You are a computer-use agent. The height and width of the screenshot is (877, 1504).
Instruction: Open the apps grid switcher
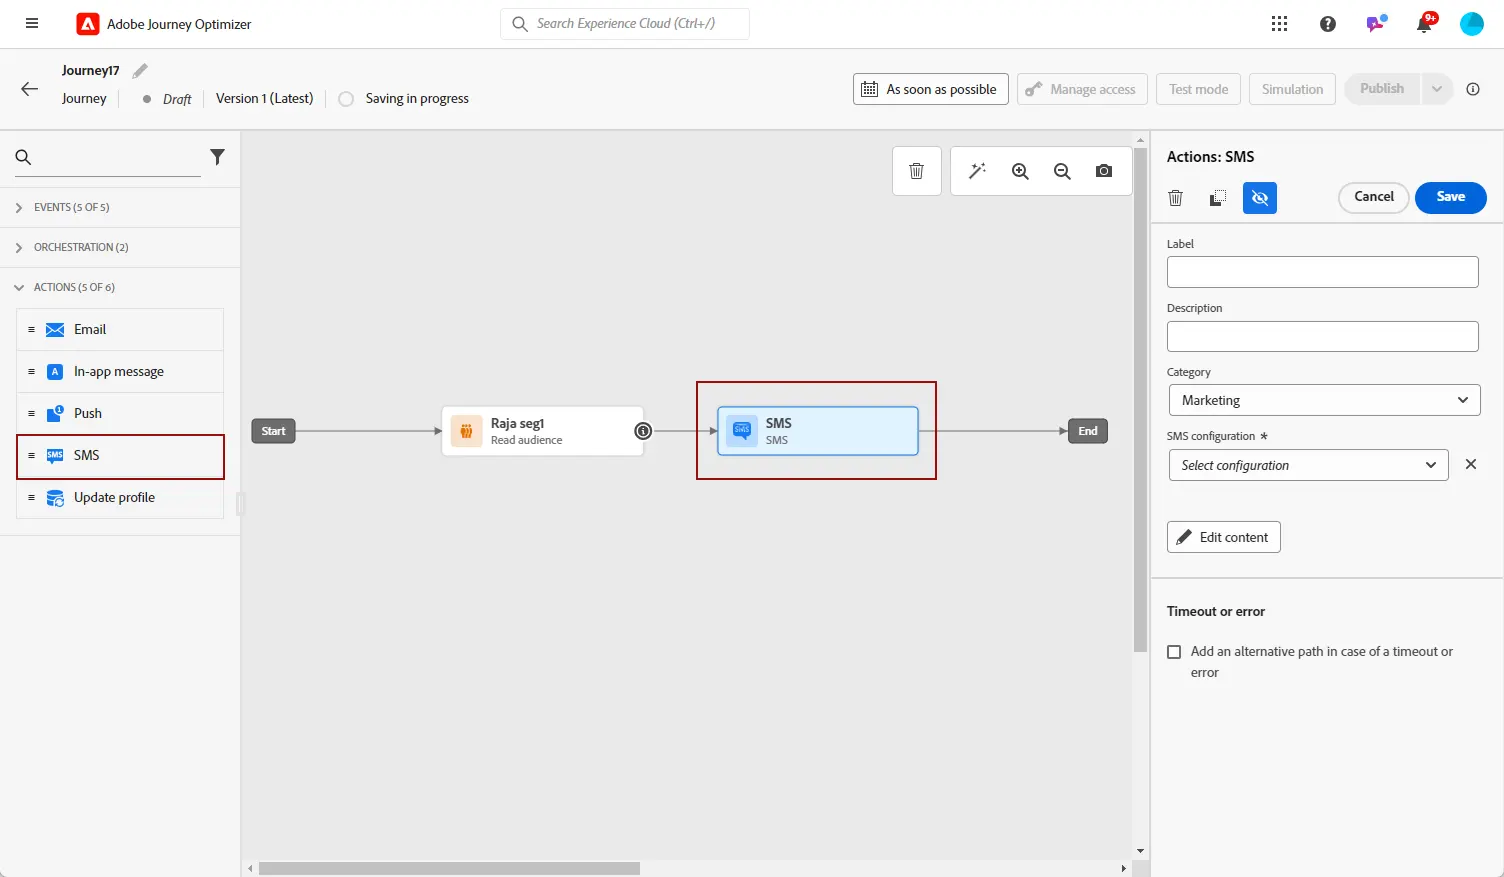point(1279,24)
